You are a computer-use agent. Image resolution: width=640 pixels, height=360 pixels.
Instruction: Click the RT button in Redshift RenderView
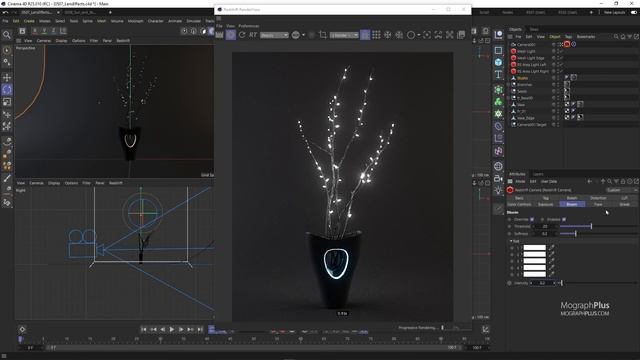pyautogui.click(x=253, y=35)
